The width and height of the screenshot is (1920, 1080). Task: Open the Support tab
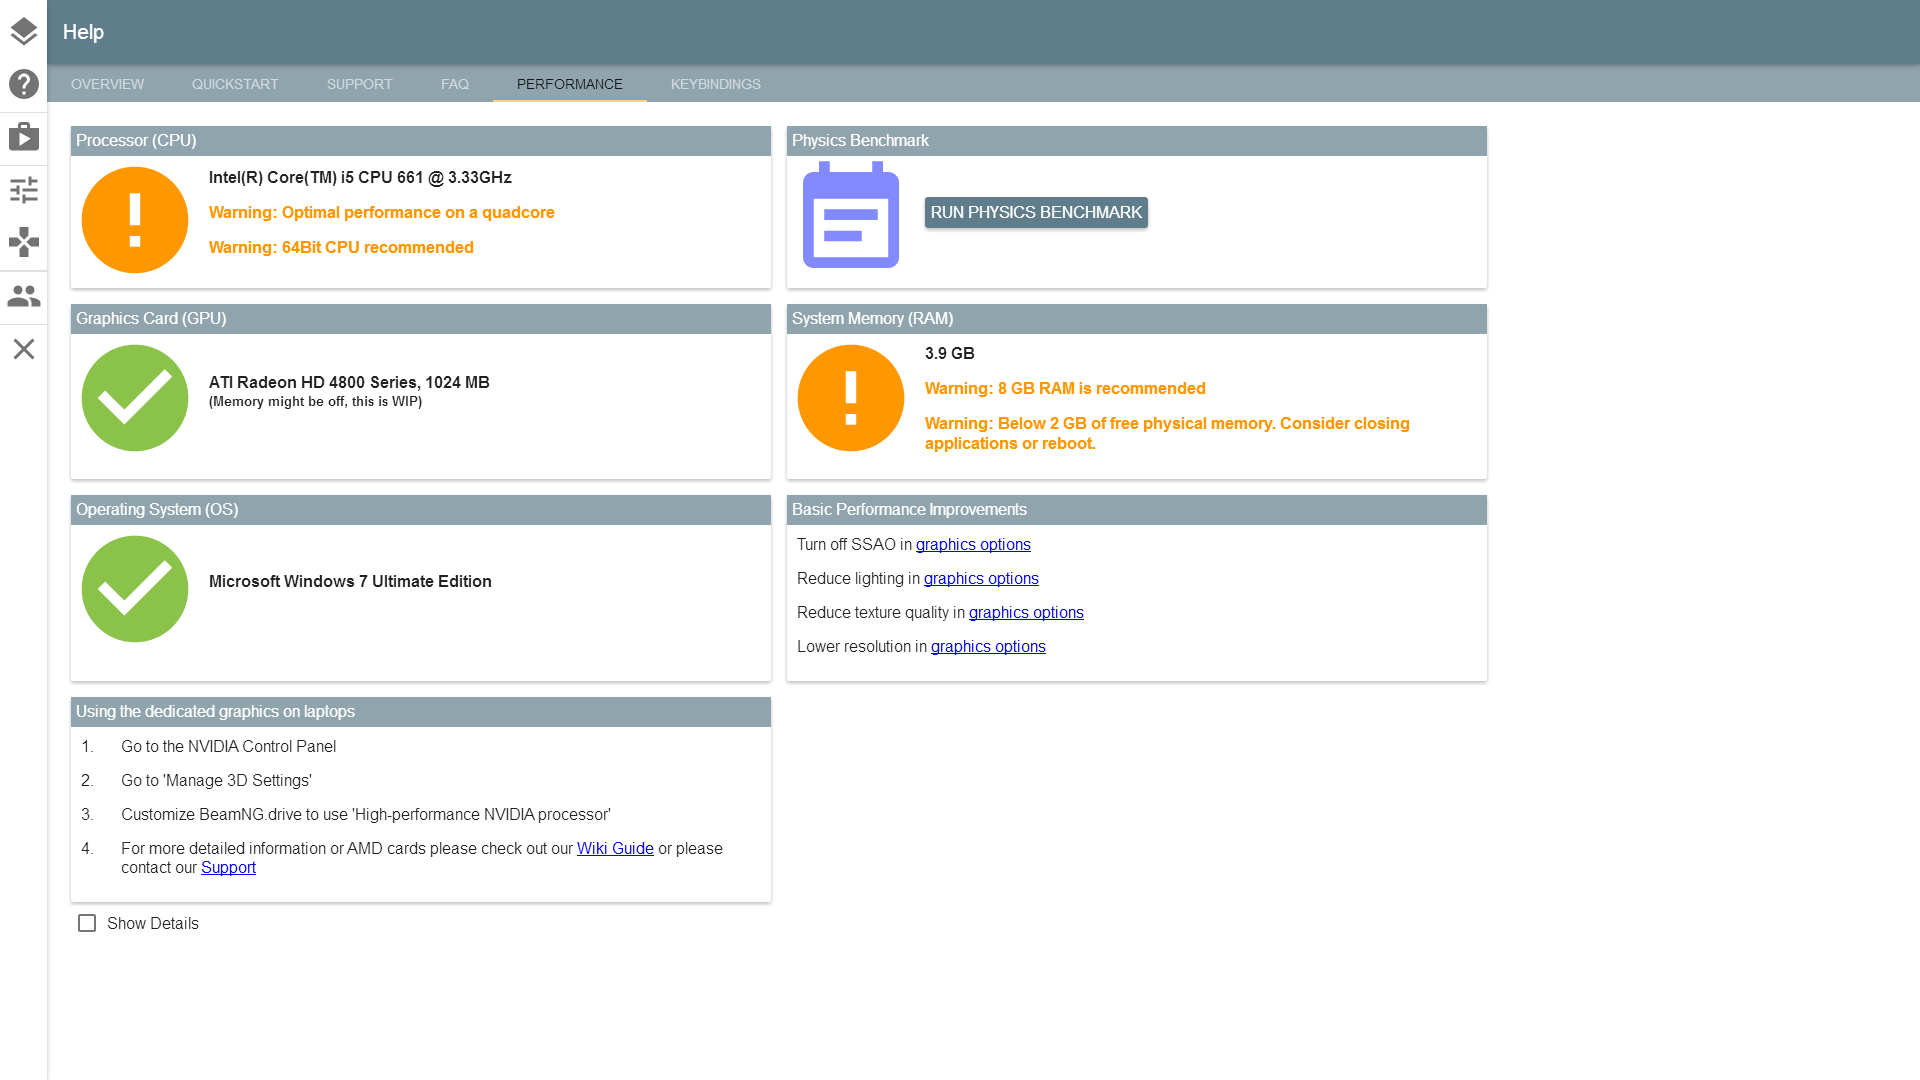point(359,84)
